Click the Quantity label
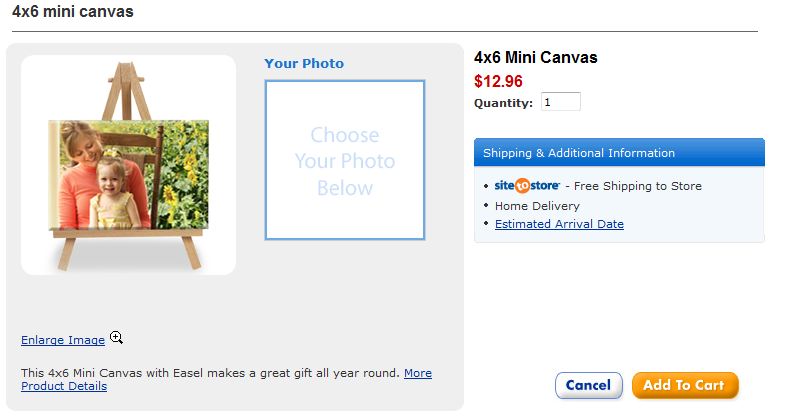The image size is (795, 419). point(503,103)
